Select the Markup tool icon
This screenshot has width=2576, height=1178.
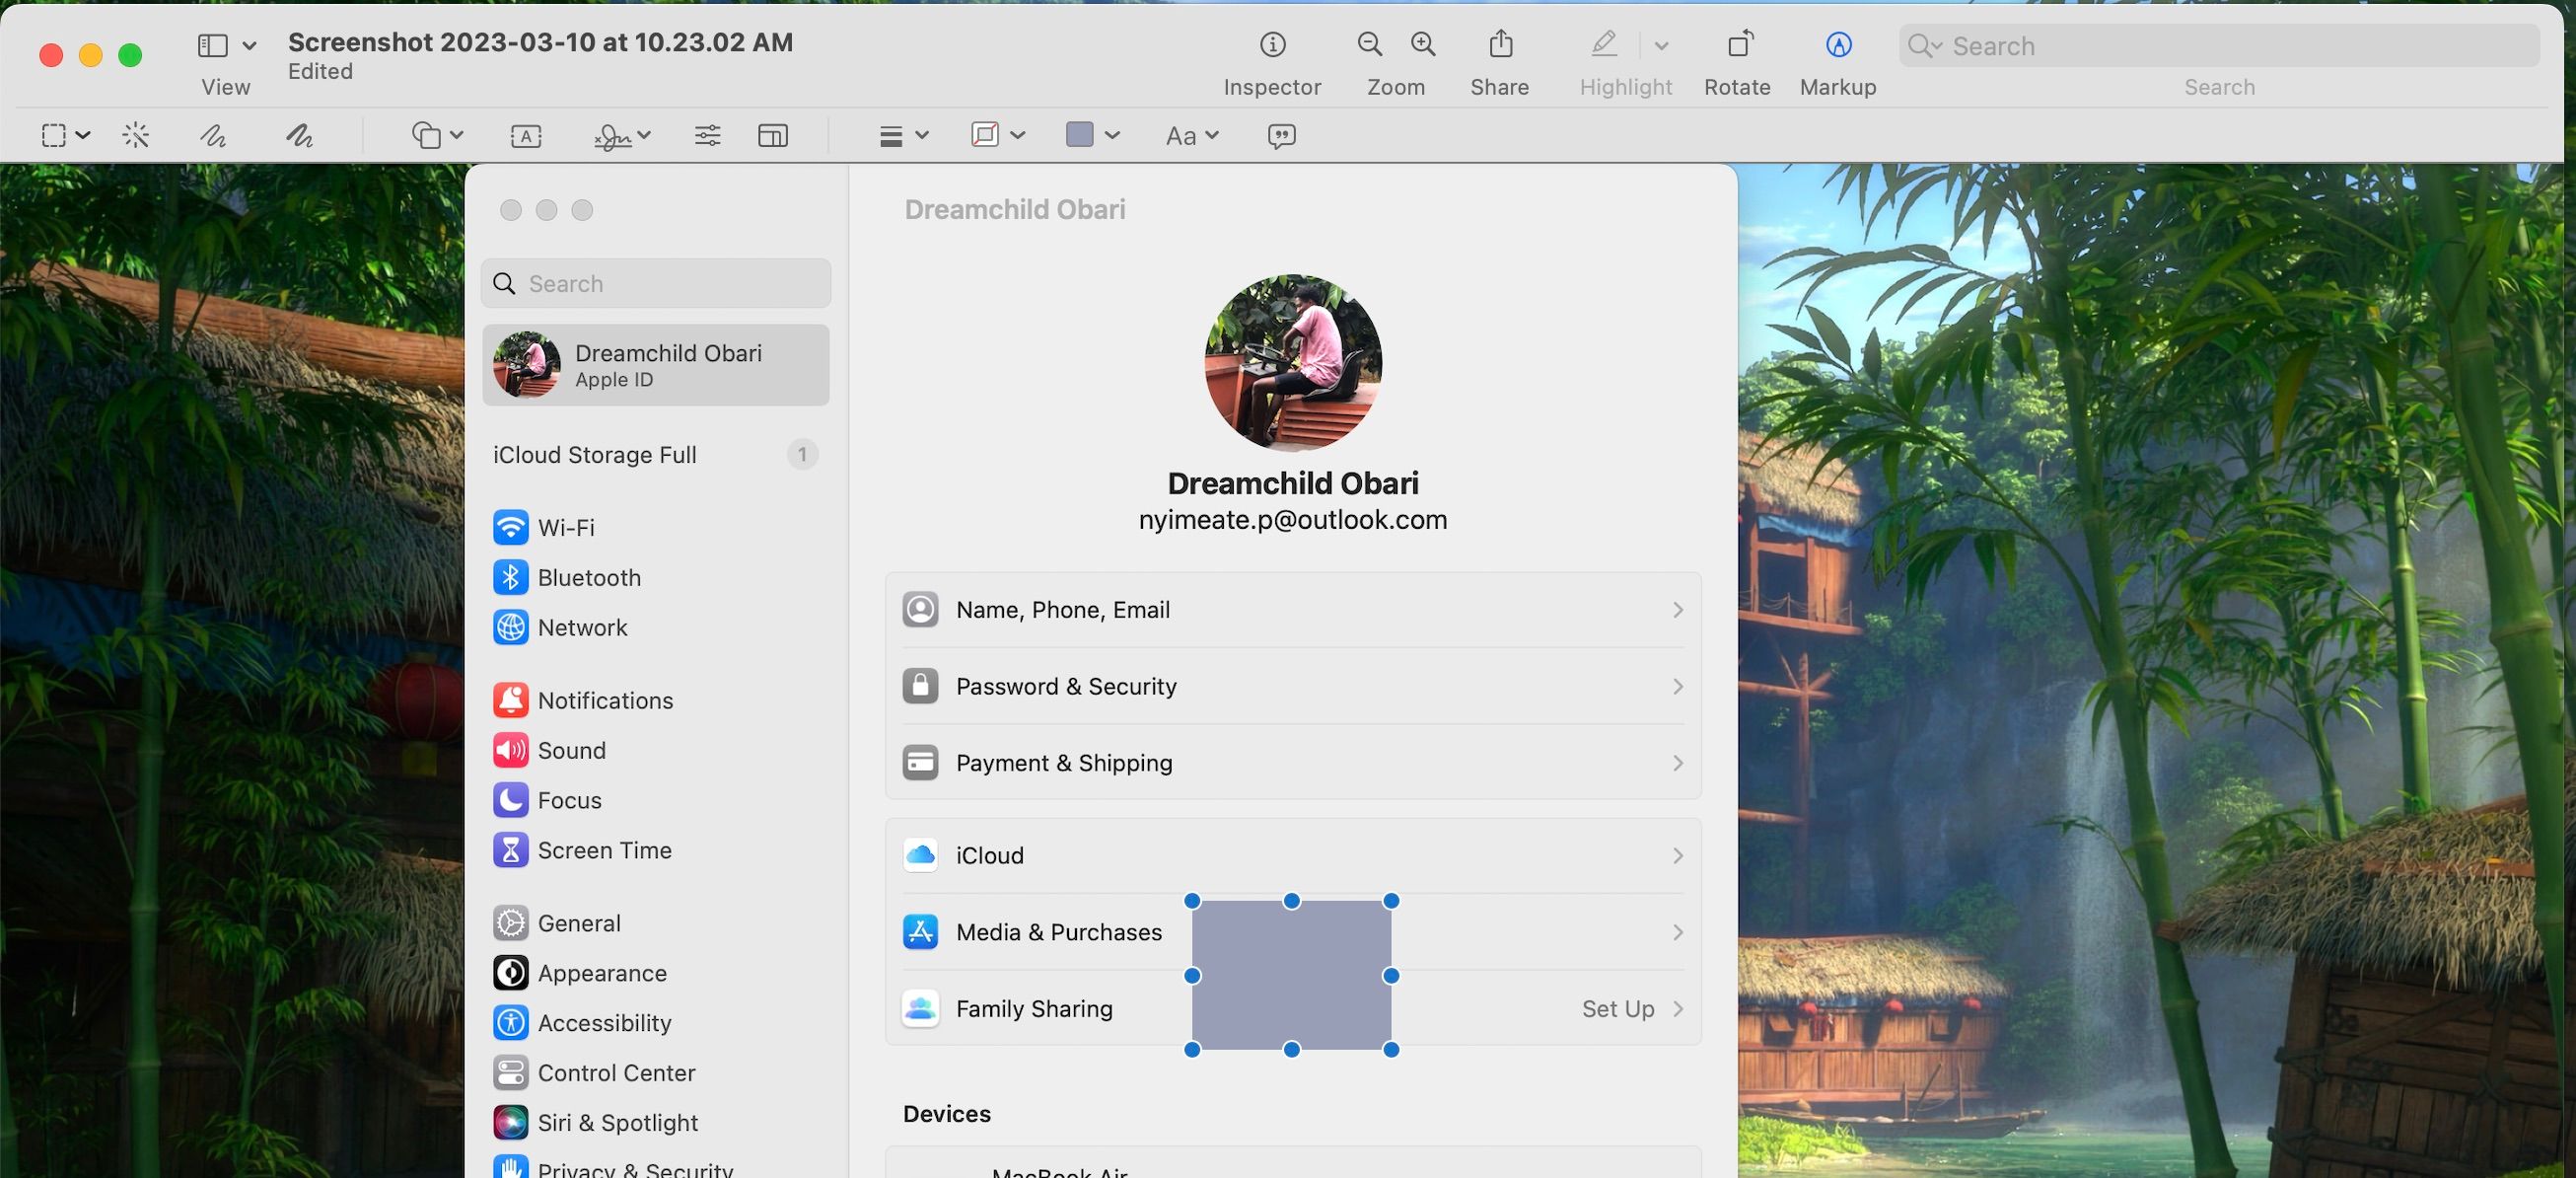[1836, 42]
